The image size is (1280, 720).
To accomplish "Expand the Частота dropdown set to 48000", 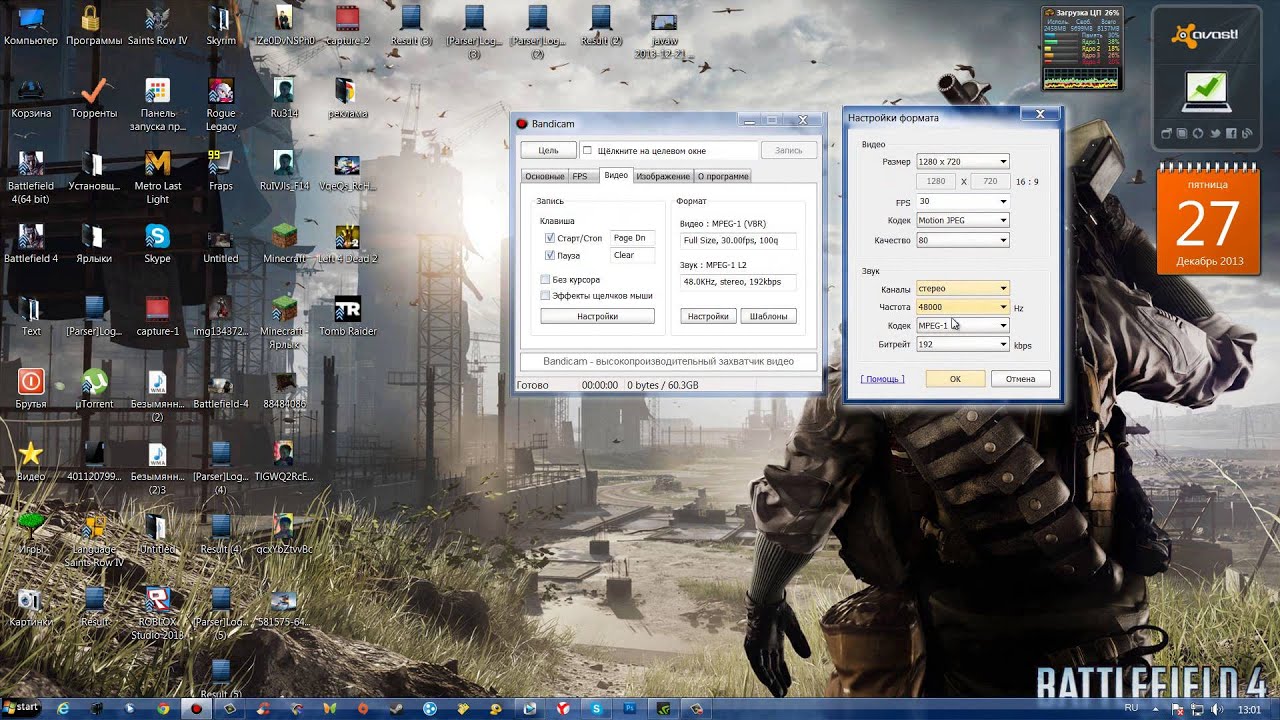I will coord(963,307).
